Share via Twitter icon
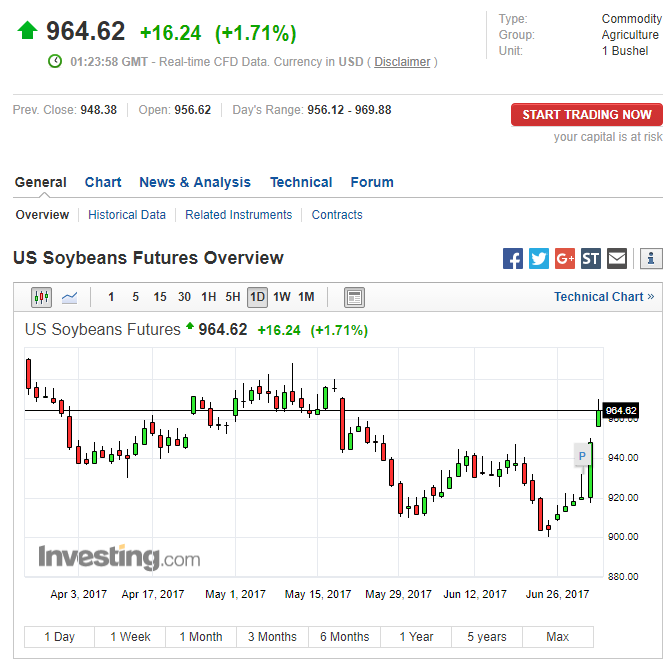 (x=539, y=259)
